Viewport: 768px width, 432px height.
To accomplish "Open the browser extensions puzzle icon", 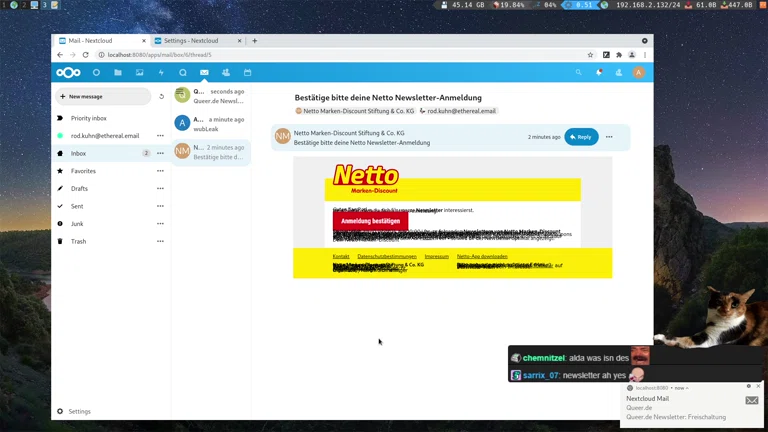I will (619, 55).
